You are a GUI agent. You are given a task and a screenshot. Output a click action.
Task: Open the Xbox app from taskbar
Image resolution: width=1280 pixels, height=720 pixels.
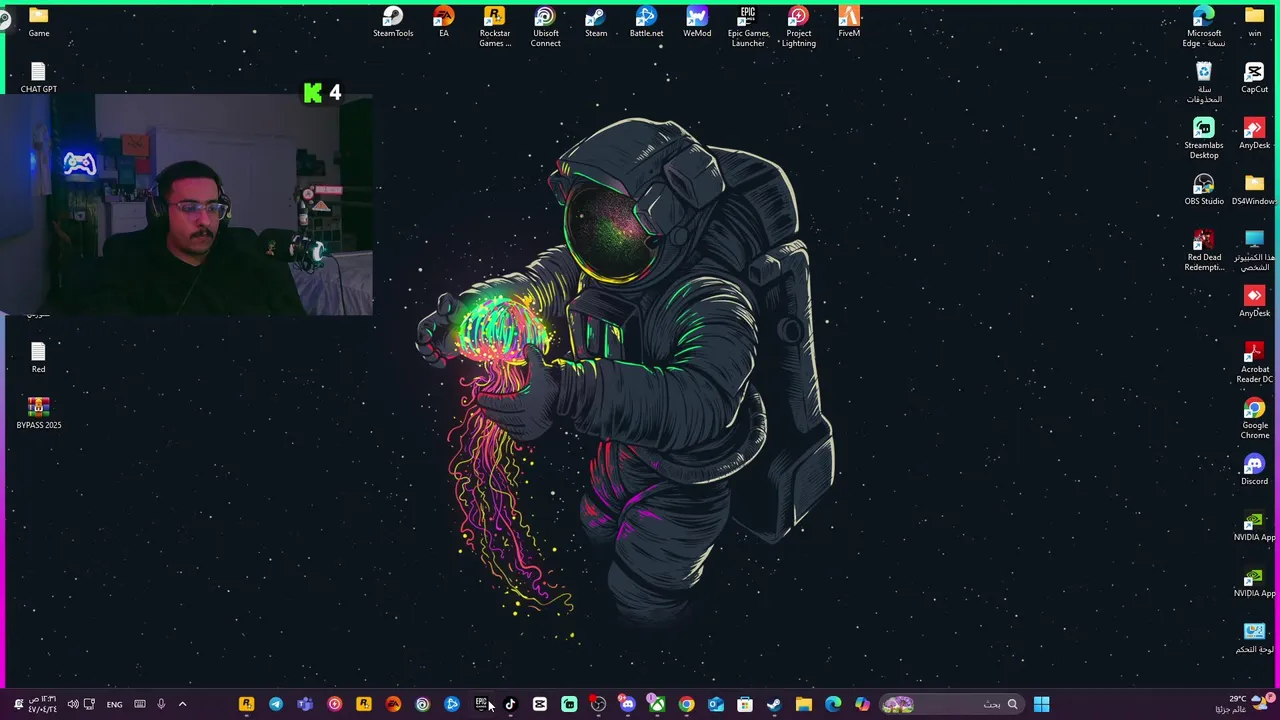[657, 704]
